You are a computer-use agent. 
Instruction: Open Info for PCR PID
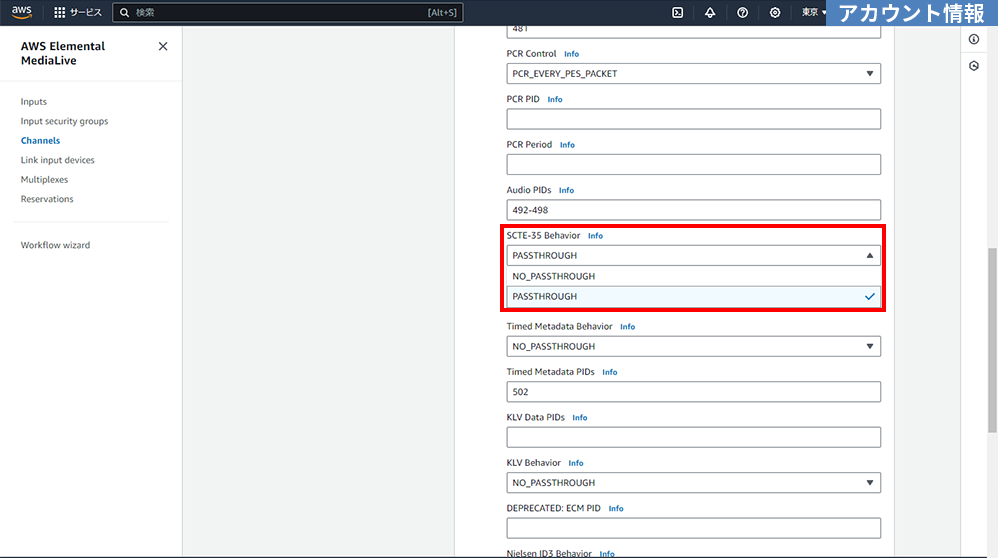click(555, 99)
